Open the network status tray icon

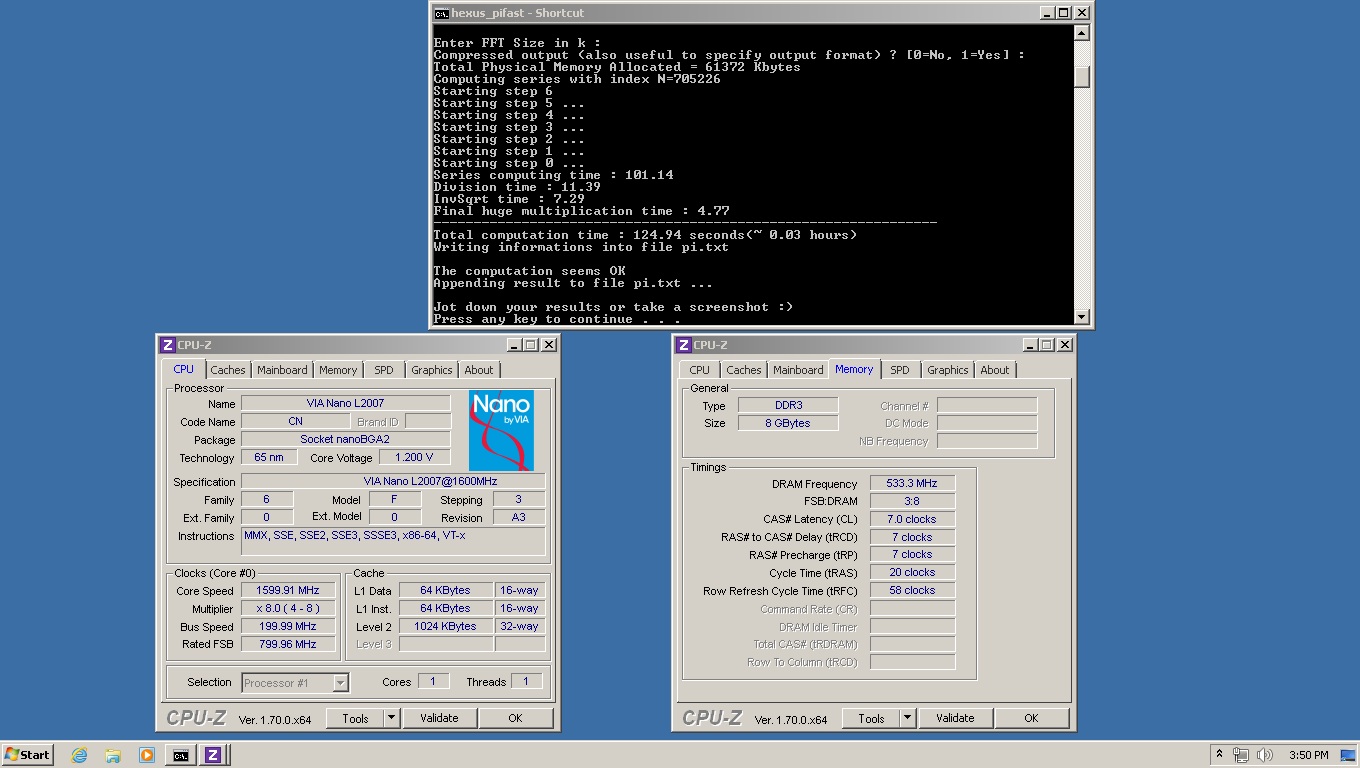(1241, 755)
